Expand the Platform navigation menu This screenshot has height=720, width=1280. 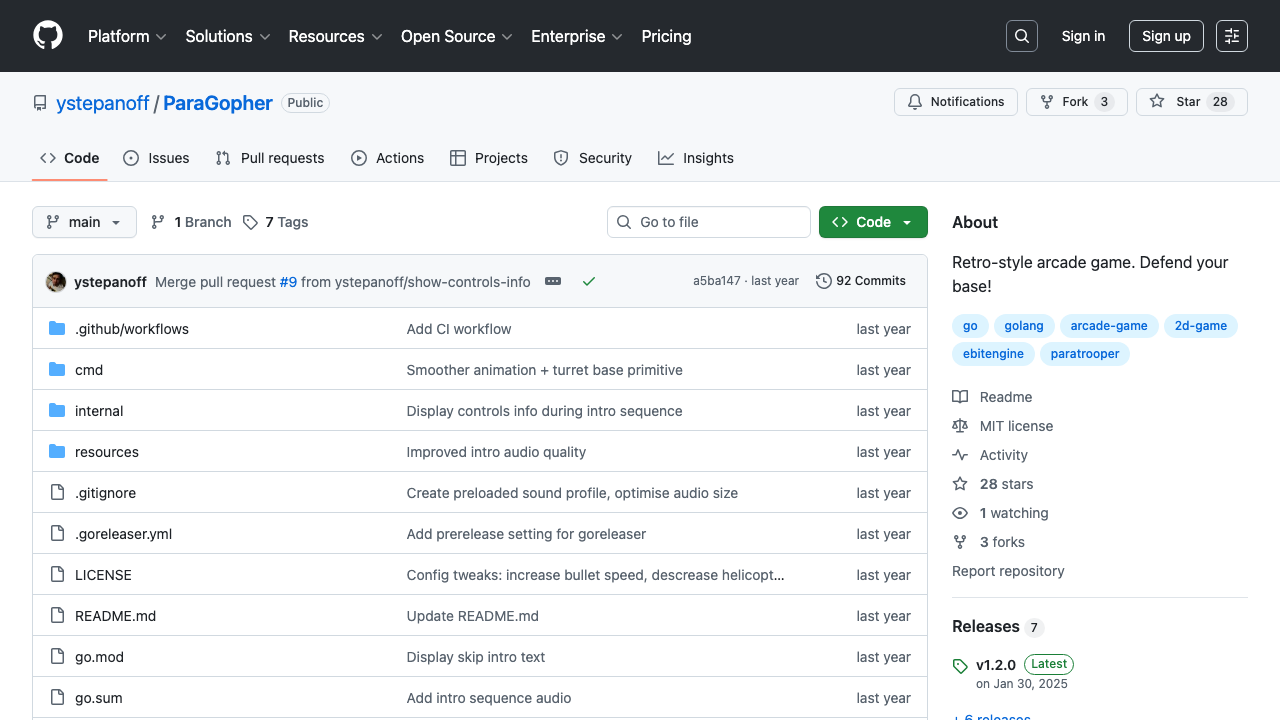click(127, 36)
